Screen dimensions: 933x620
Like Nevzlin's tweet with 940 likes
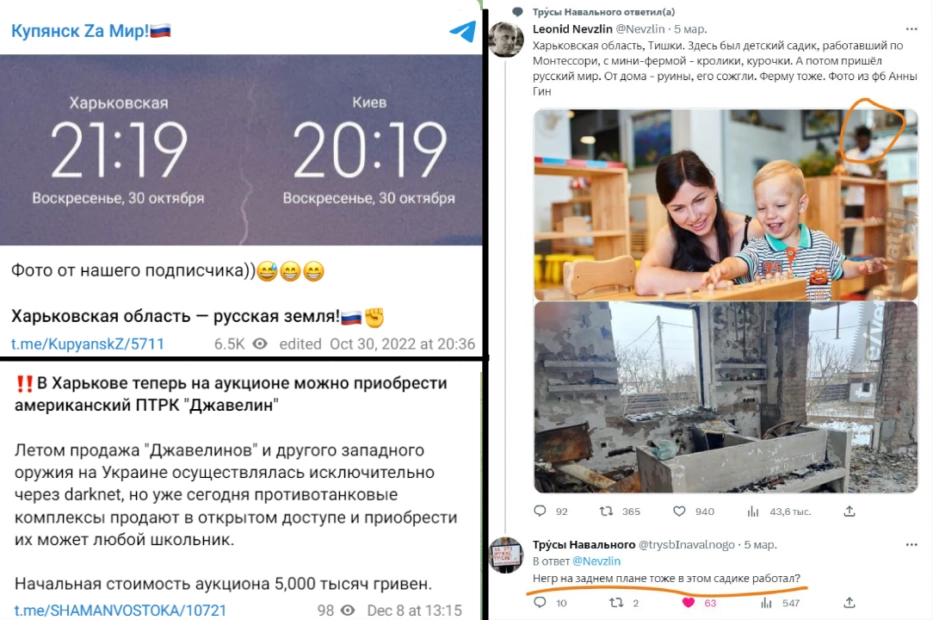coord(679,511)
